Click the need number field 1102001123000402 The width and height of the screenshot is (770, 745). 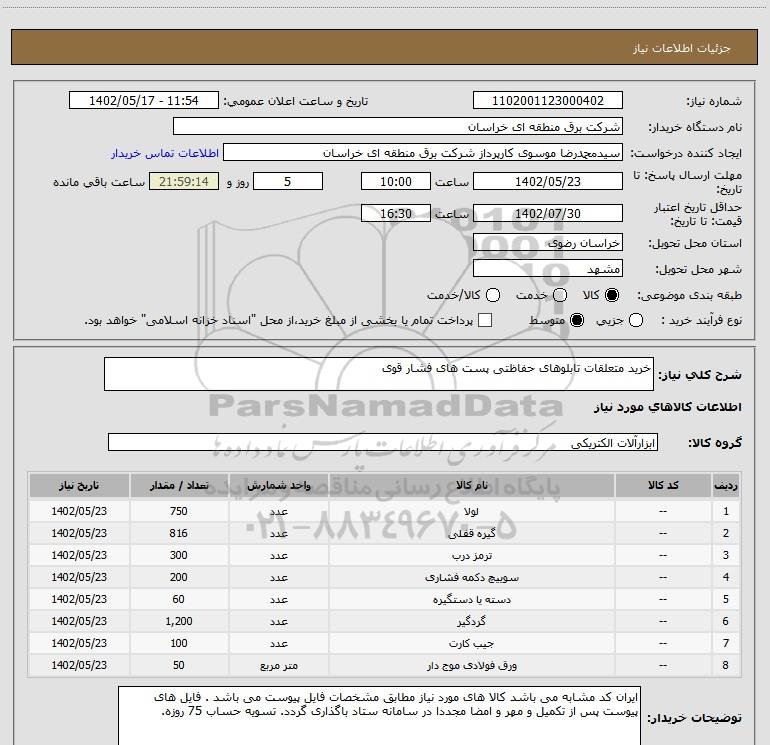(548, 101)
